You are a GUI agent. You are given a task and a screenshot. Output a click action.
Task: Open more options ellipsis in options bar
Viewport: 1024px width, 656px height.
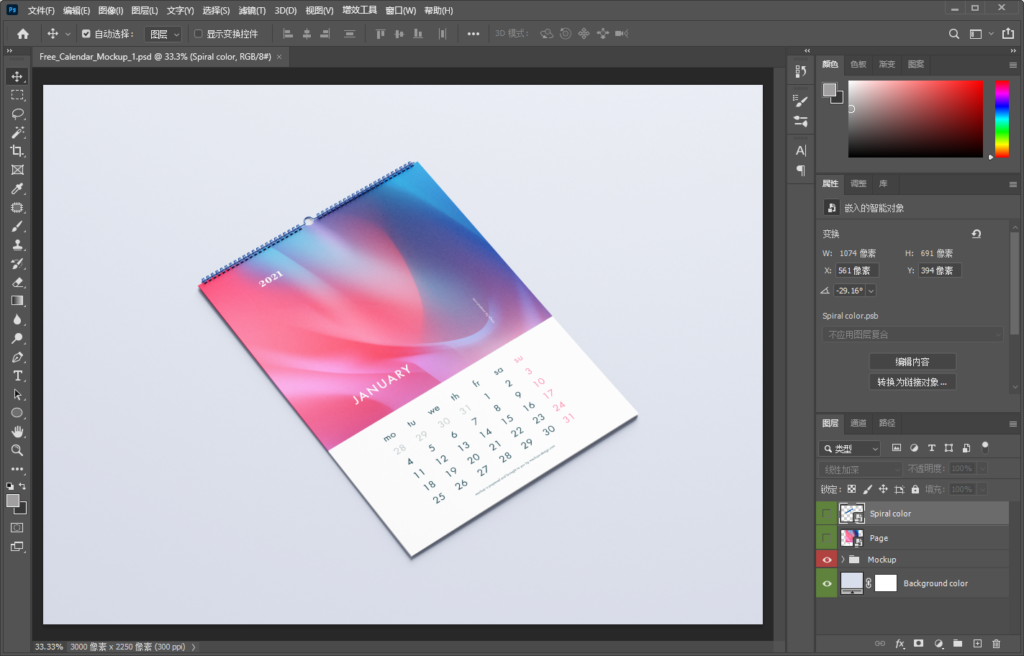(473, 34)
